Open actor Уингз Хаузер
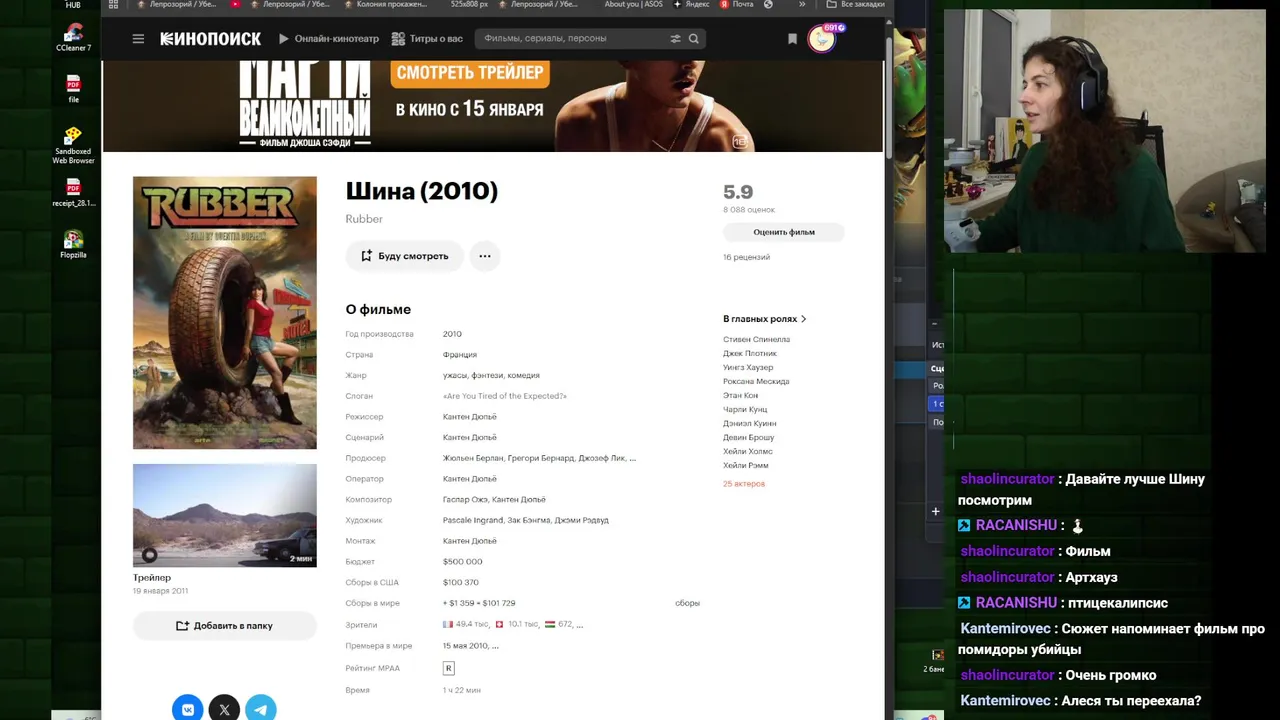The width and height of the screenshot is (1280, 720). coord(748,368)
